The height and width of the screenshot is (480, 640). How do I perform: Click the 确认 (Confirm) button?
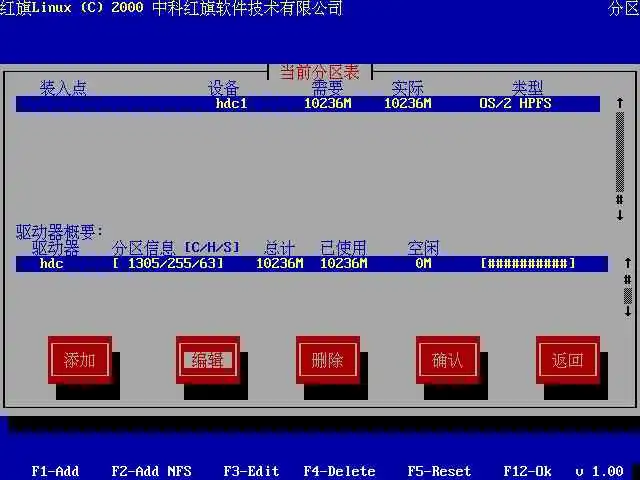(x=448, y=360)
